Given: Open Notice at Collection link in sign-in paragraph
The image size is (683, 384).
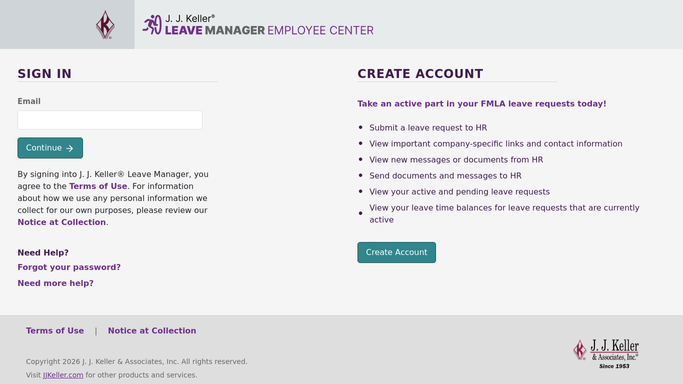Looking at the screenshot, I should coord(61,222).
